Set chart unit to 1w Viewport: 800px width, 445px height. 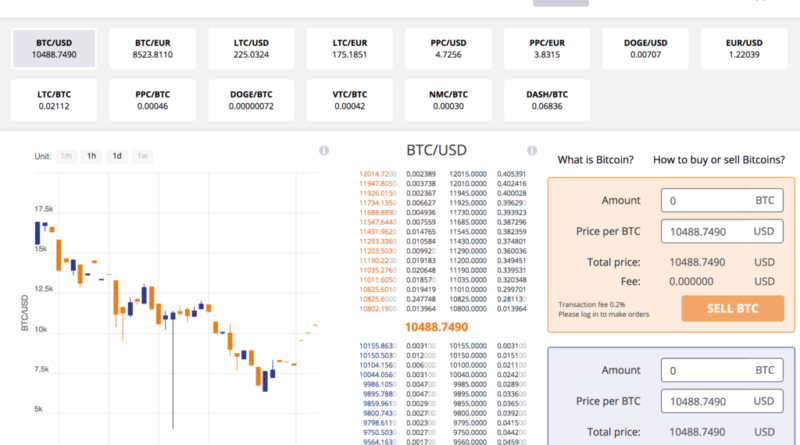(142, 156)
